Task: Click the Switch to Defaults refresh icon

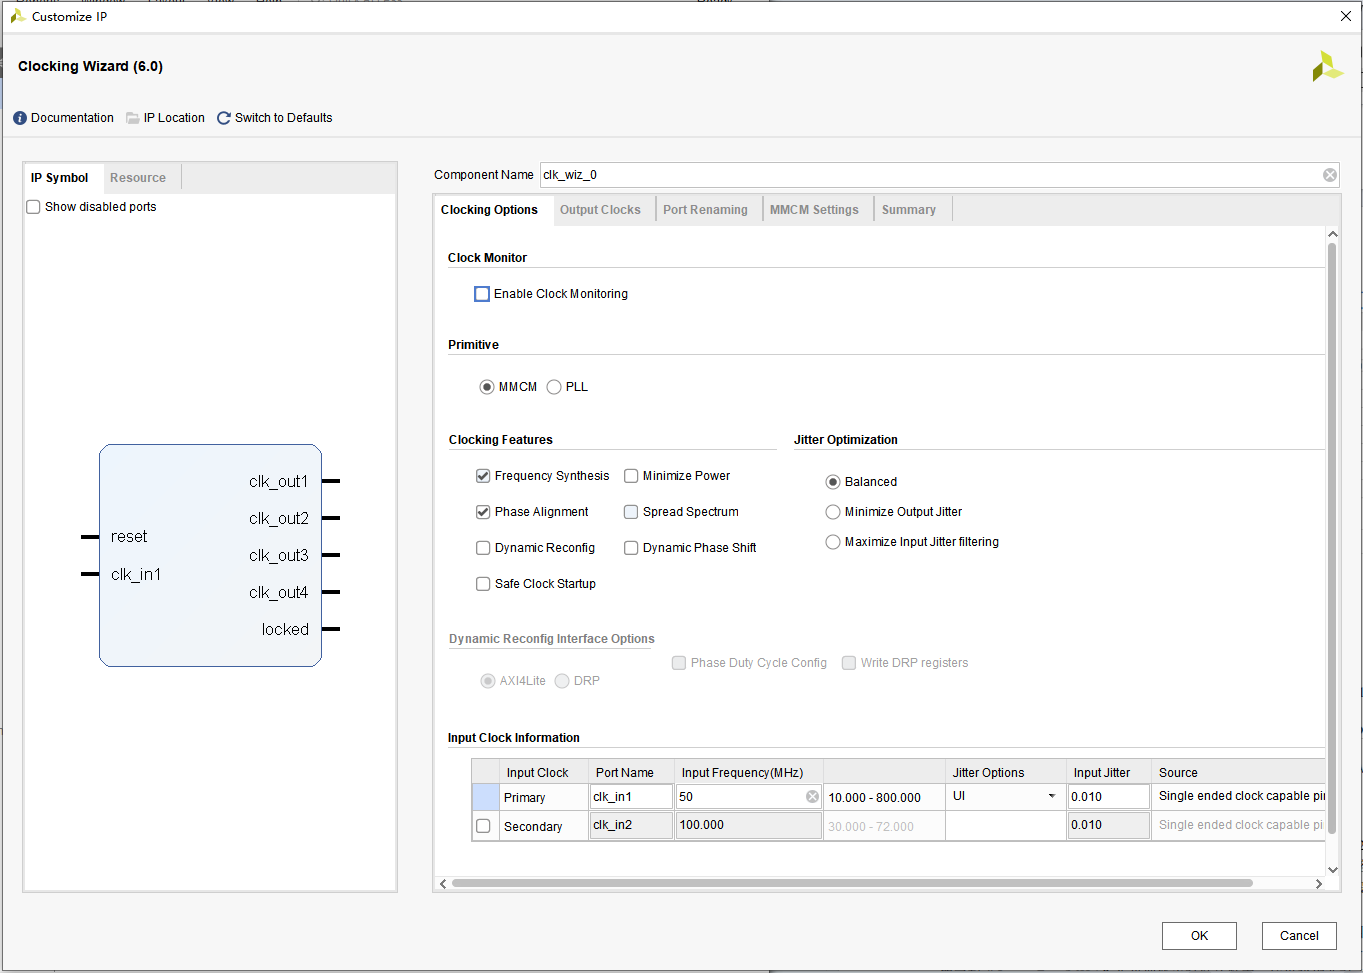Action: click(224, 118)
